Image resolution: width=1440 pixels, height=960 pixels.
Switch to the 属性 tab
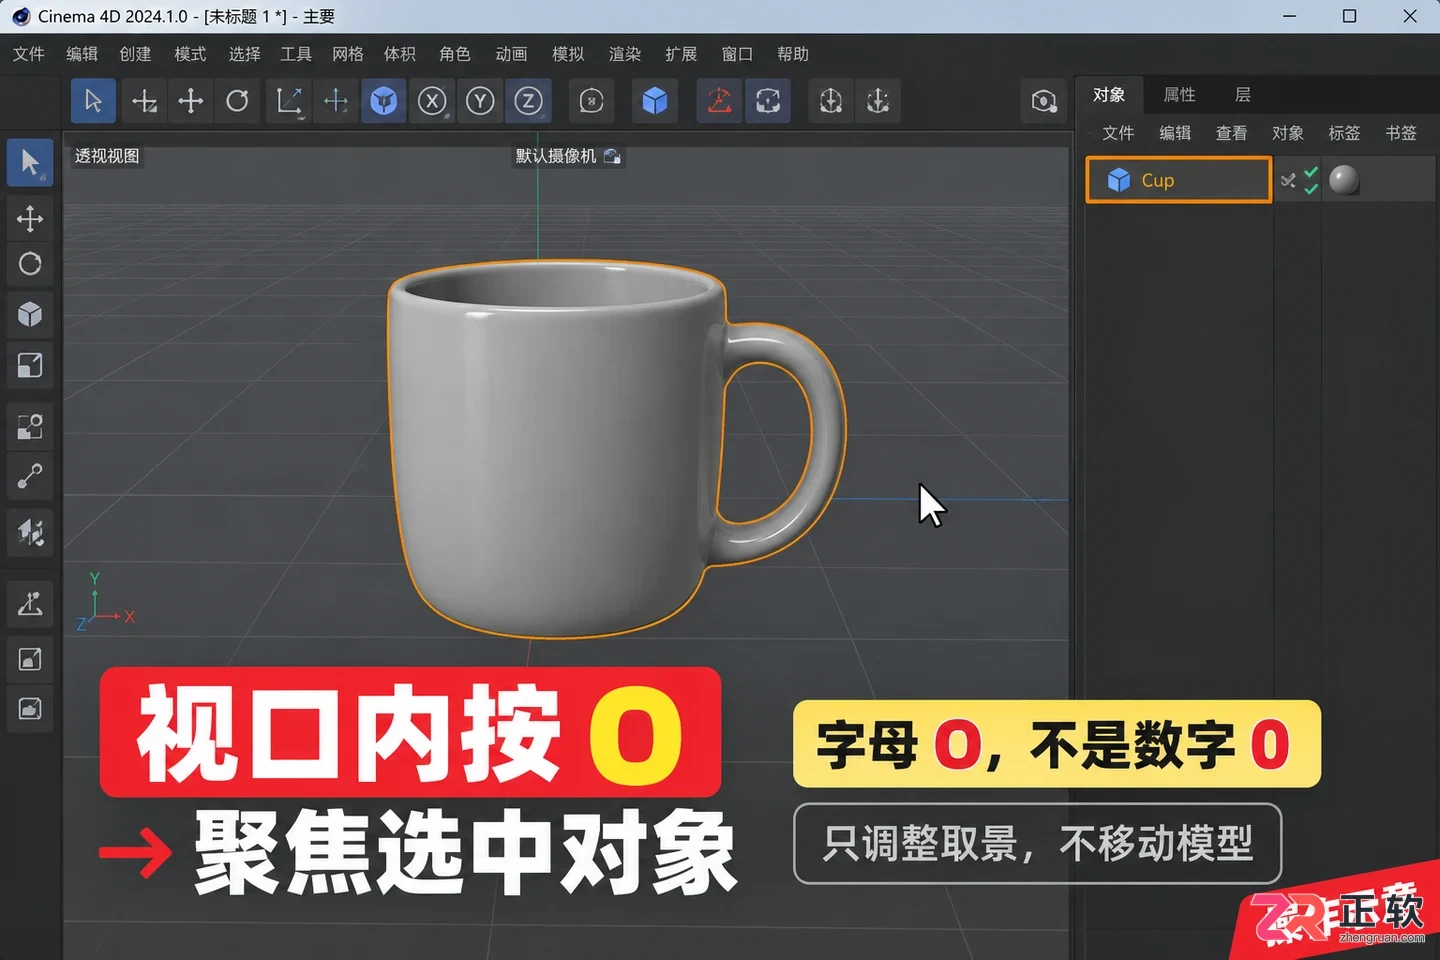[1180, 95]
